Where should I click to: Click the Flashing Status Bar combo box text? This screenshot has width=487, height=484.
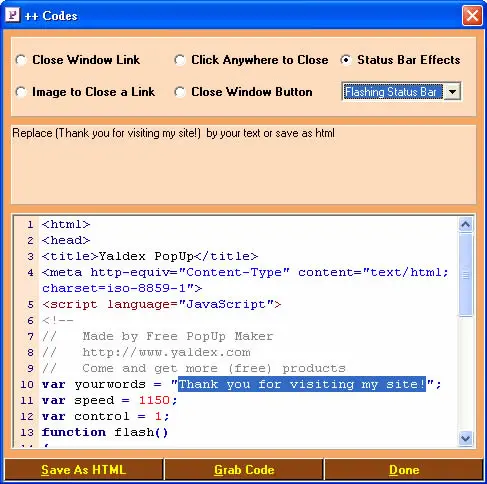point(393,92)
